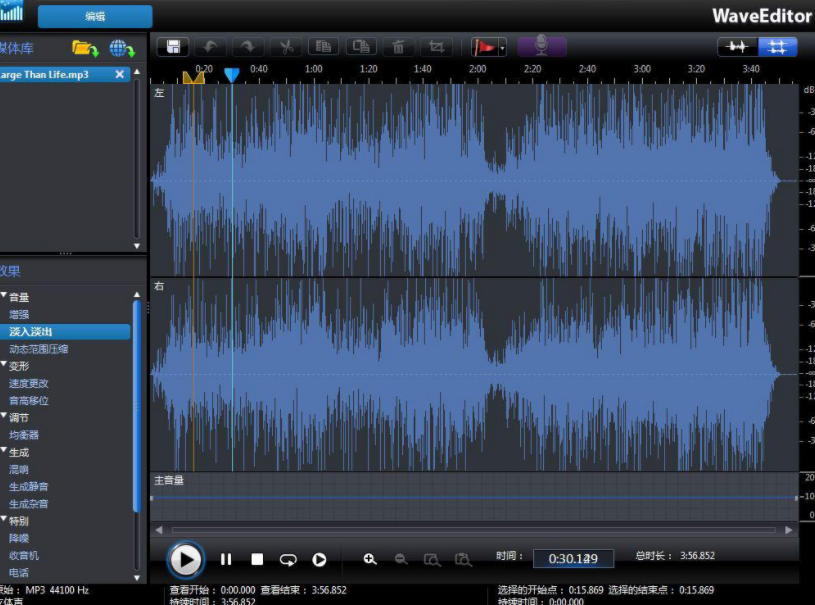Select Large Than Life.mp3 in media library
Viewport: 815px width, 605px height.
64,74
